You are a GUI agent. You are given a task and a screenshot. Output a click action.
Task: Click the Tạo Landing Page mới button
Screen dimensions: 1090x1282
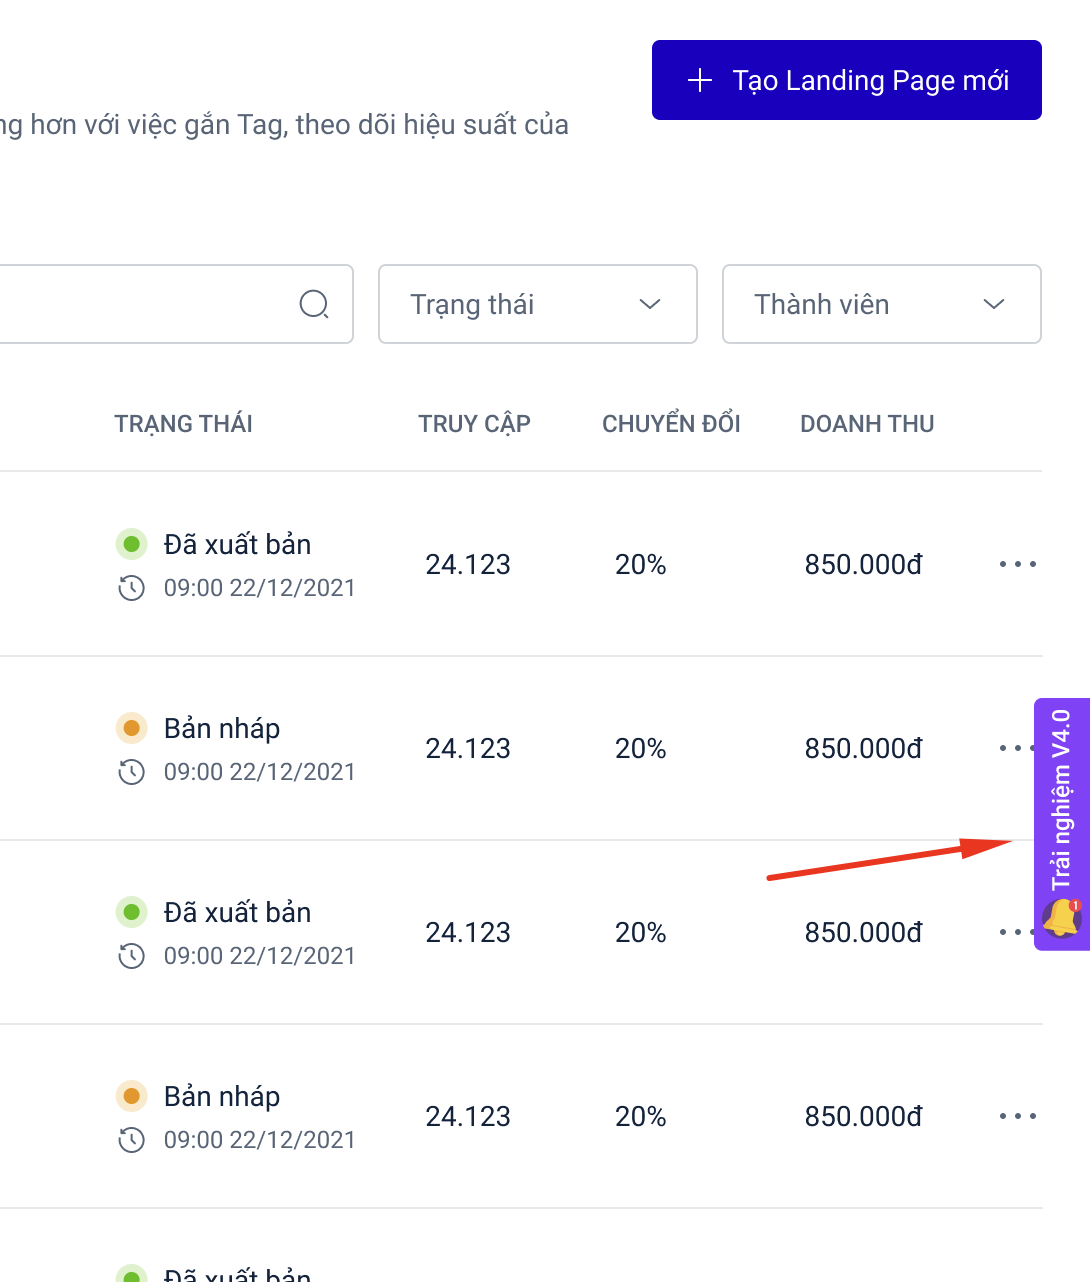(x=846, y=80)
